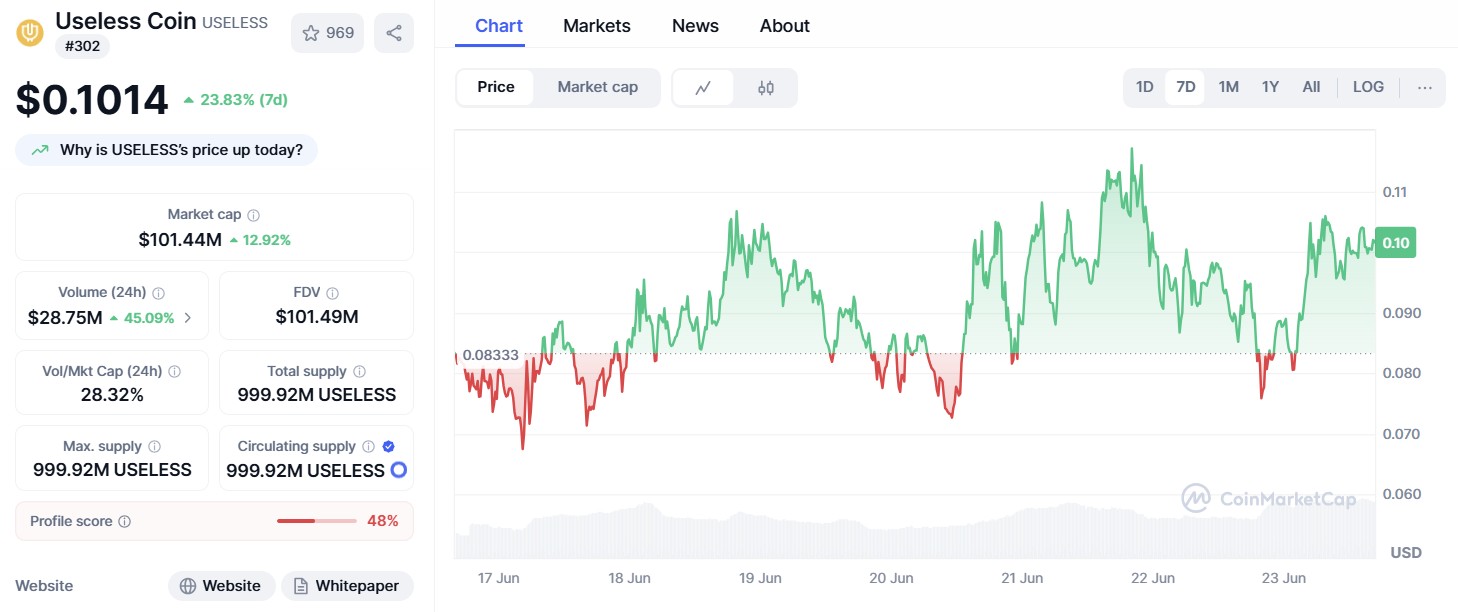This screenshot has height=612, width=1458.
Task: Switch to candlestick chart icon
Action: coord(766,88)
